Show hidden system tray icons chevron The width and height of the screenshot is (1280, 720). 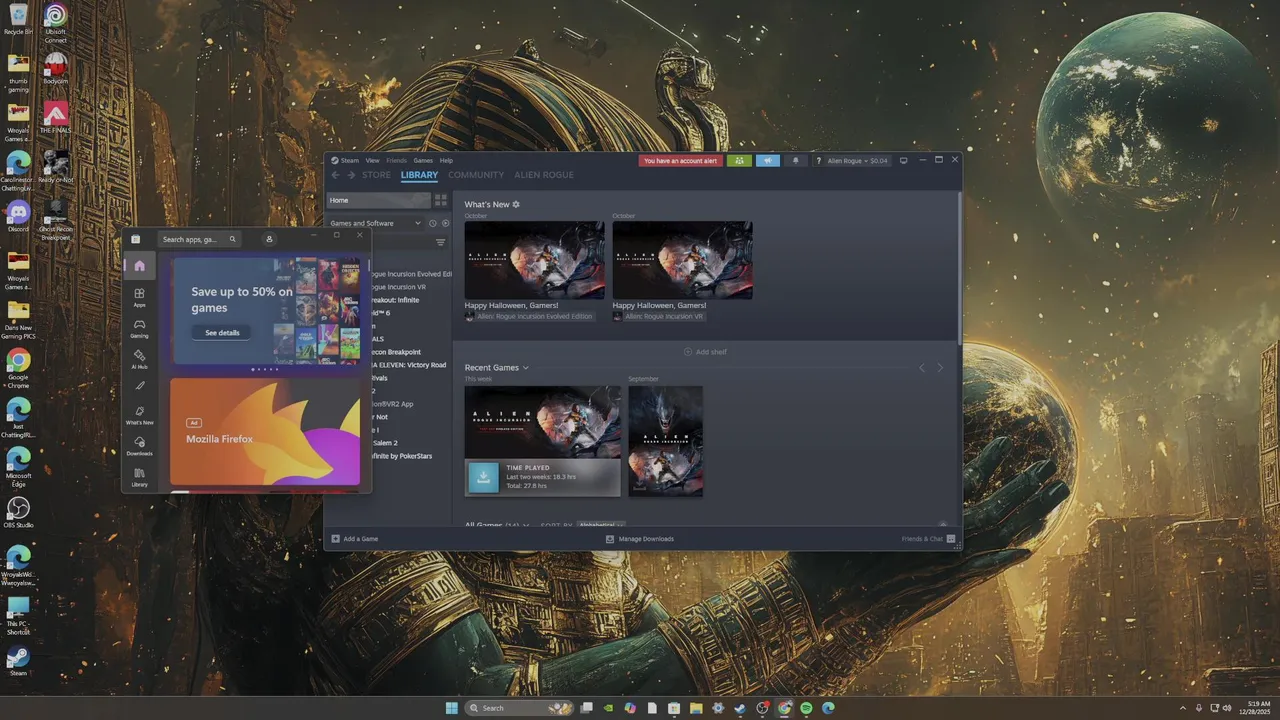1183,708
